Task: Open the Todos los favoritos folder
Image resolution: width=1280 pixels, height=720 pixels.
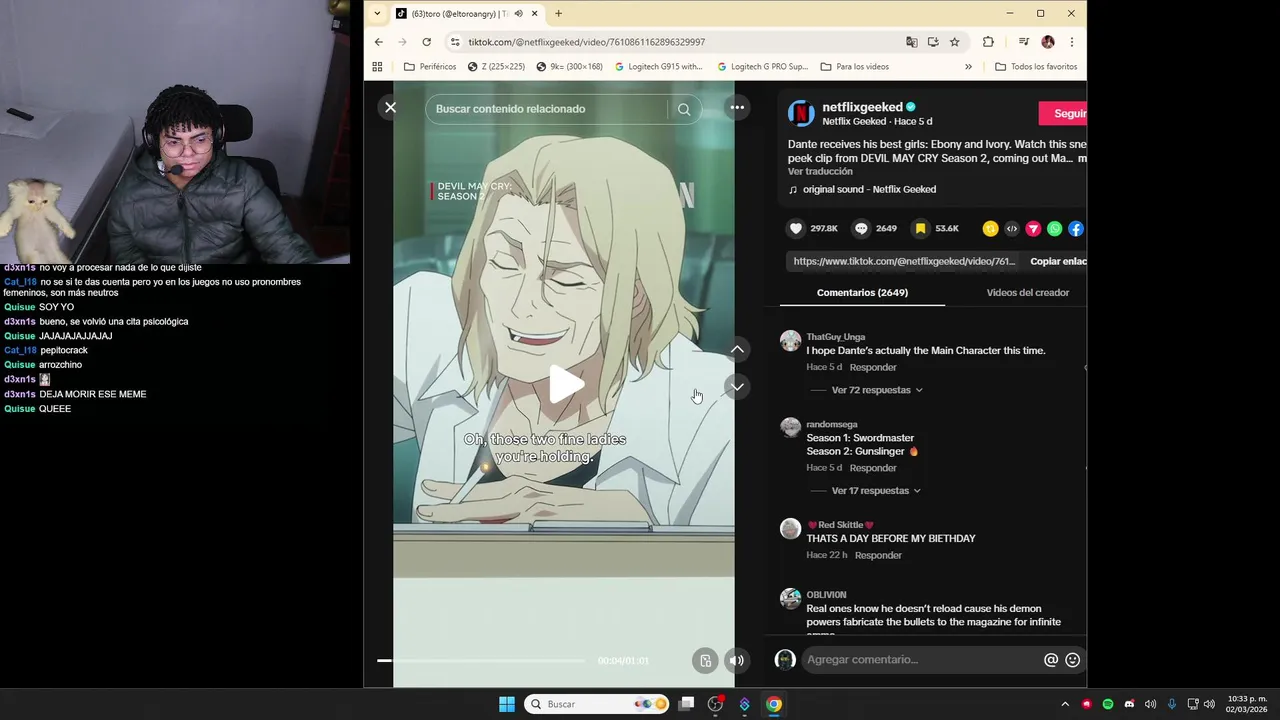Action: 1036,67
